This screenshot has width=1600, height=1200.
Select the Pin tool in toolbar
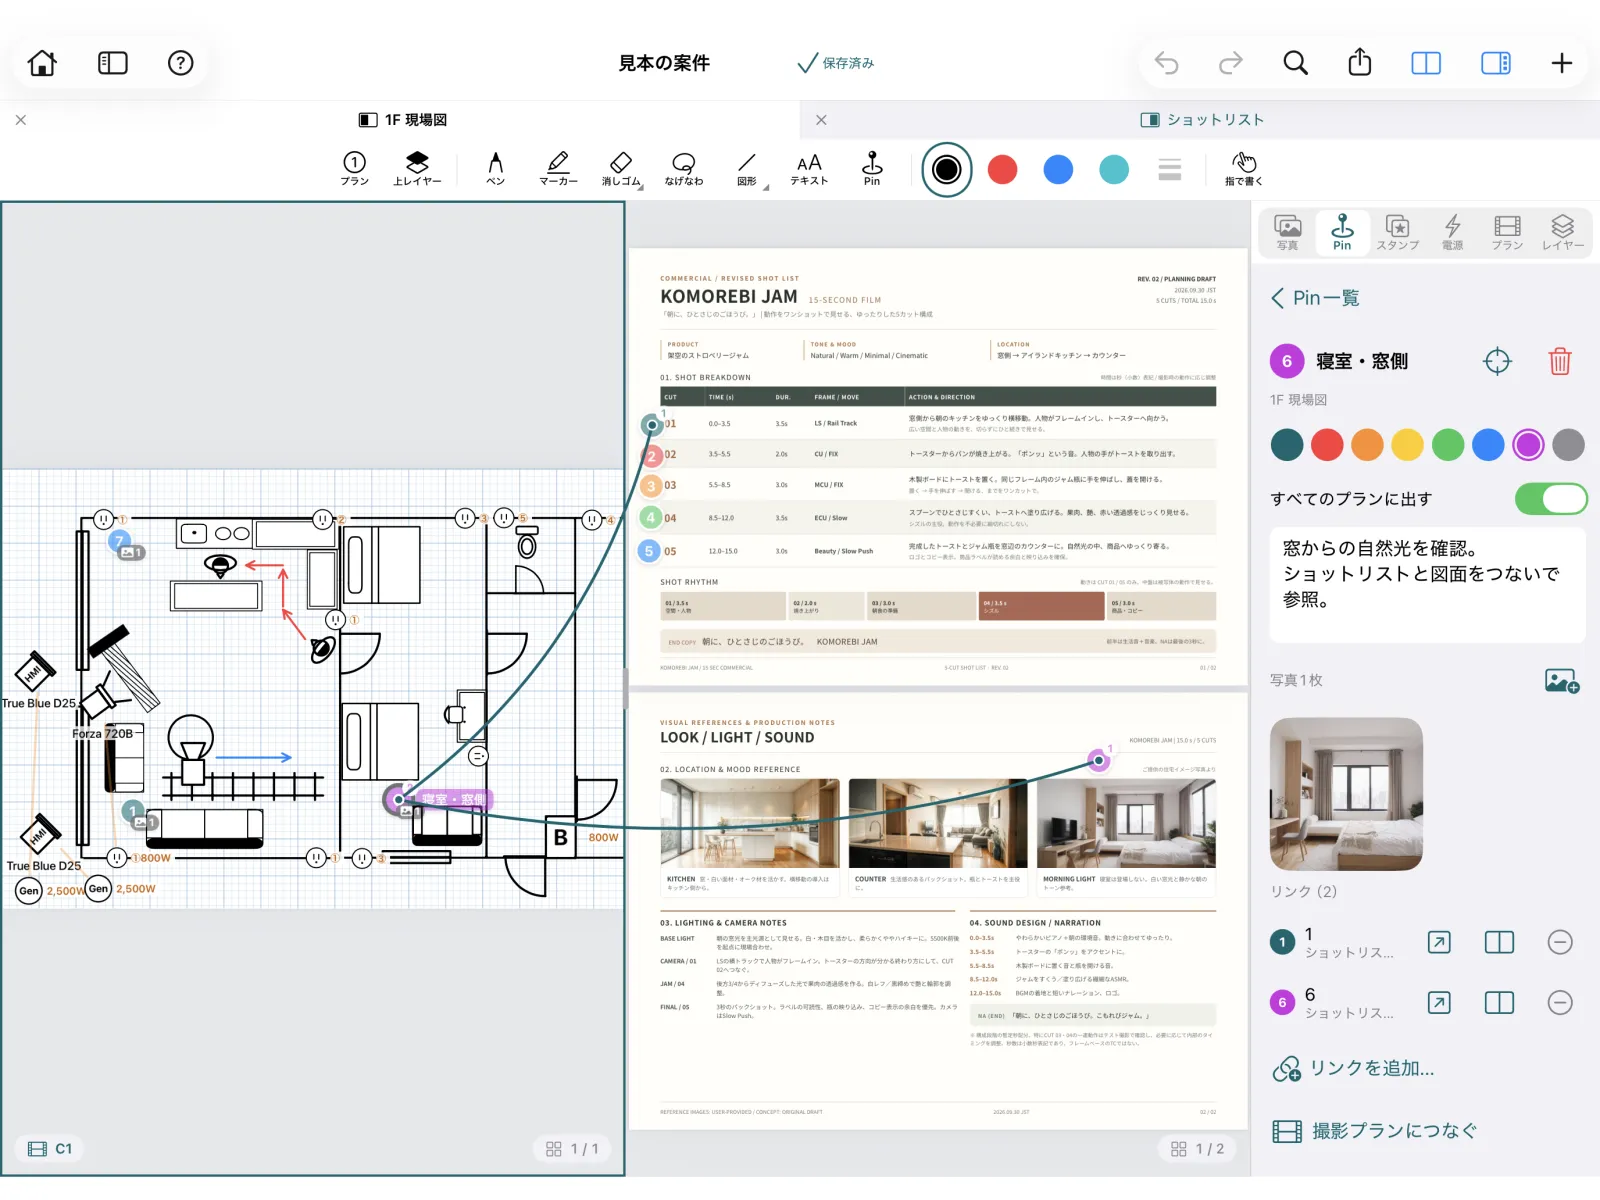(872, 168)
